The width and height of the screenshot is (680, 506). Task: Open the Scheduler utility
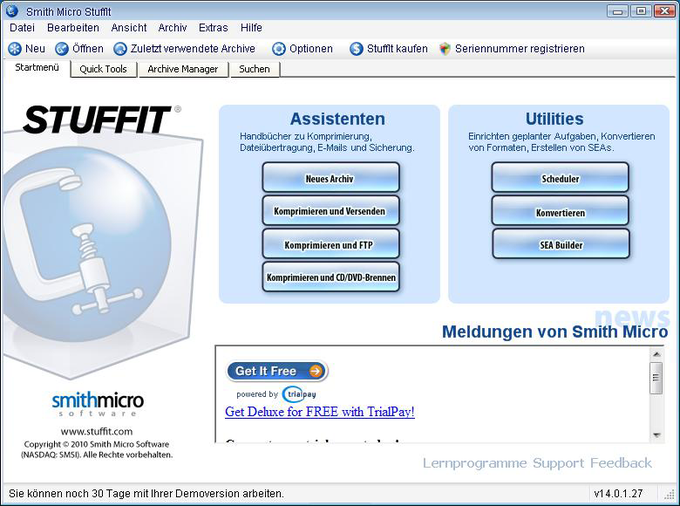pyautogui.click(x=560, y=178)
